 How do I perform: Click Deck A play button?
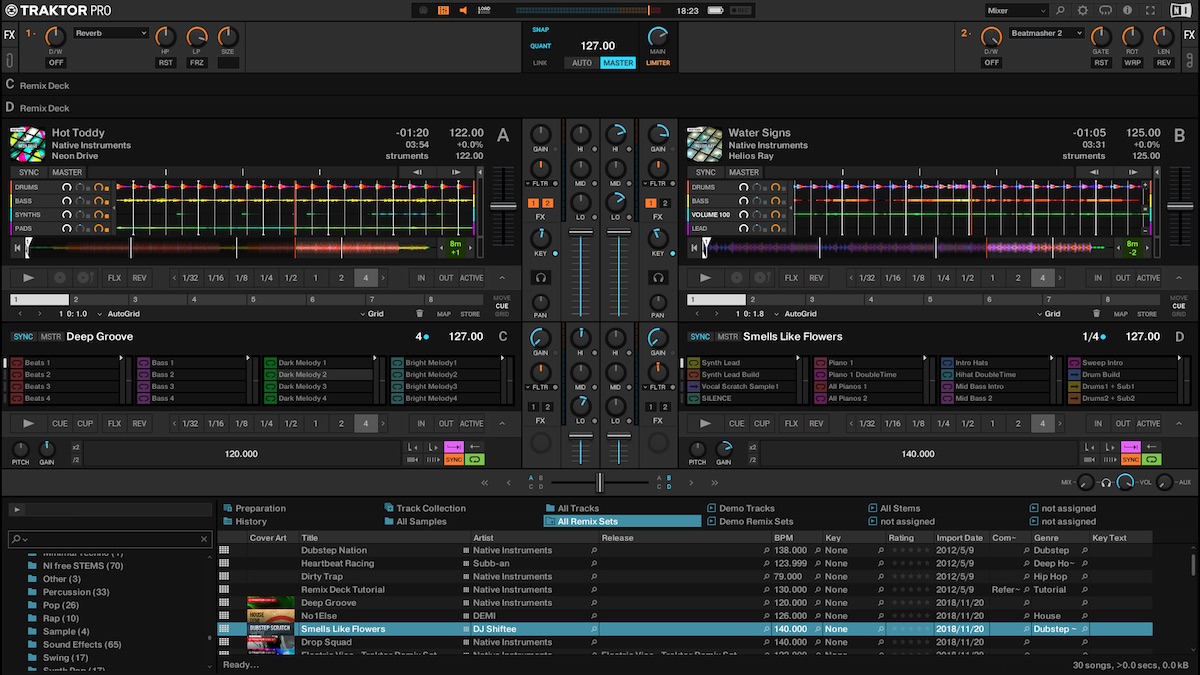29,278
